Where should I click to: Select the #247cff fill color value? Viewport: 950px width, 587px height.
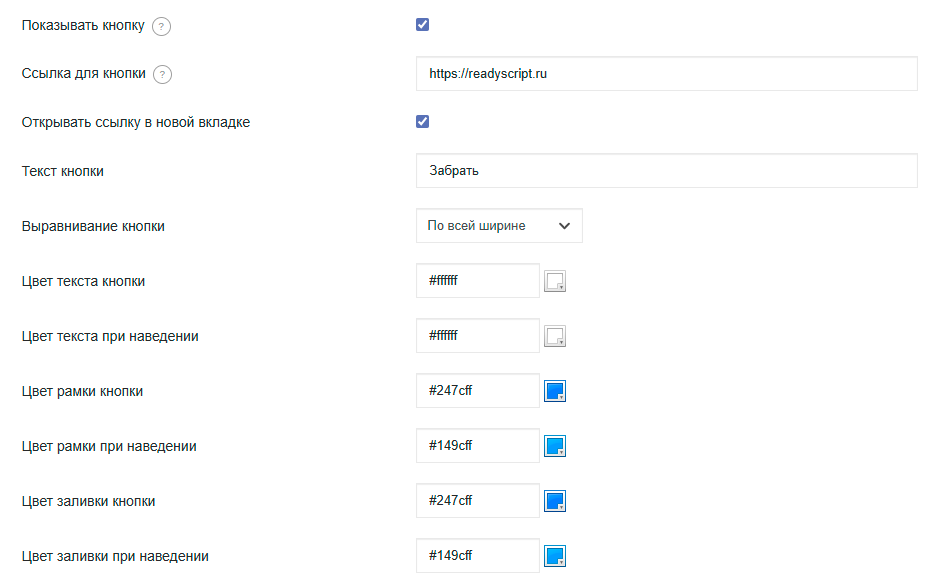tap(477, 501)
